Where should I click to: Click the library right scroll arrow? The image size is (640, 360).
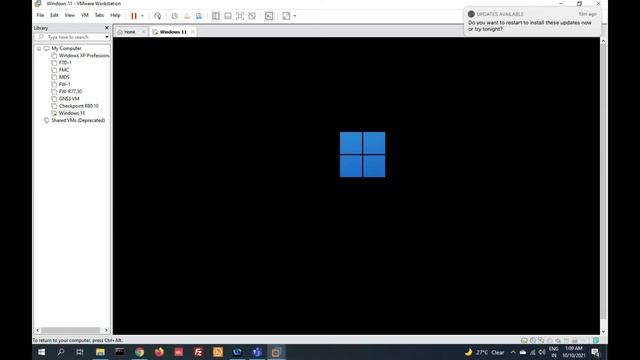pos(106,330)
